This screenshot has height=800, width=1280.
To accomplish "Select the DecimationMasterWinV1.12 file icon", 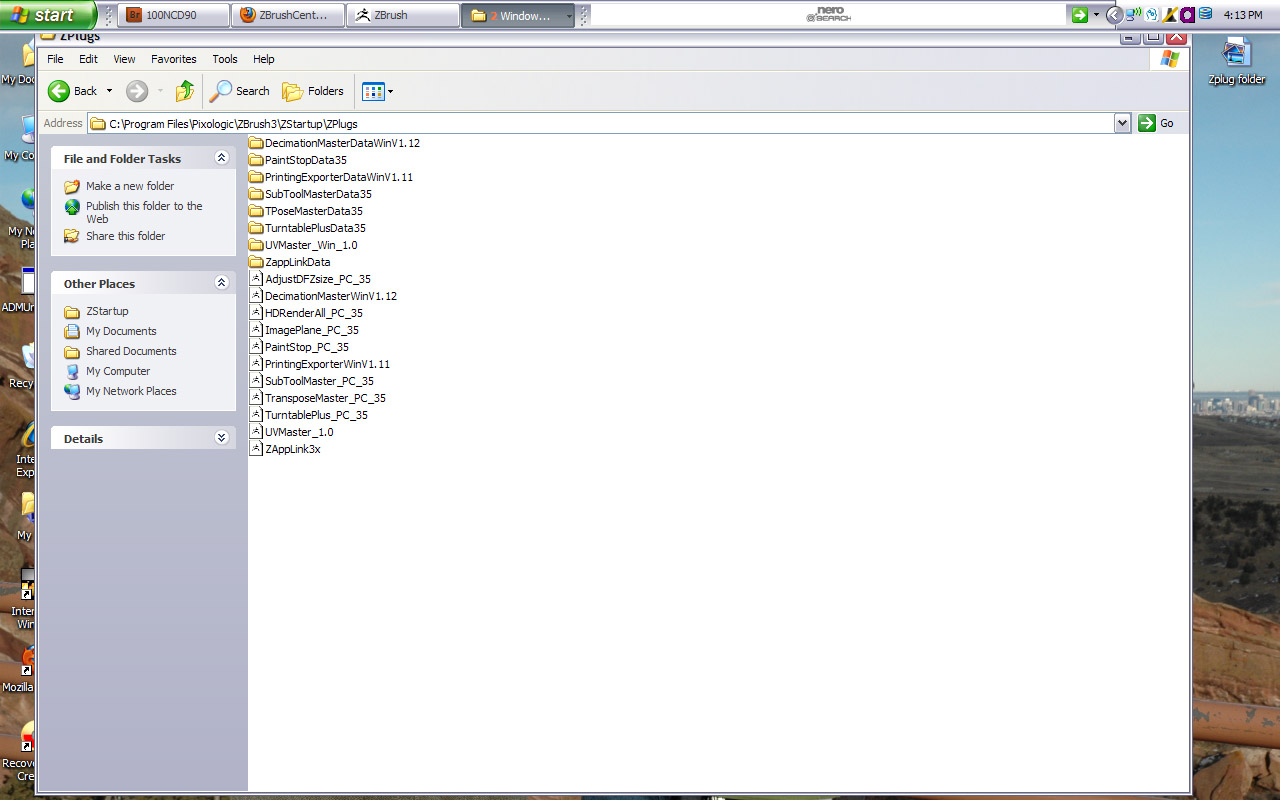I will (256, 296).
